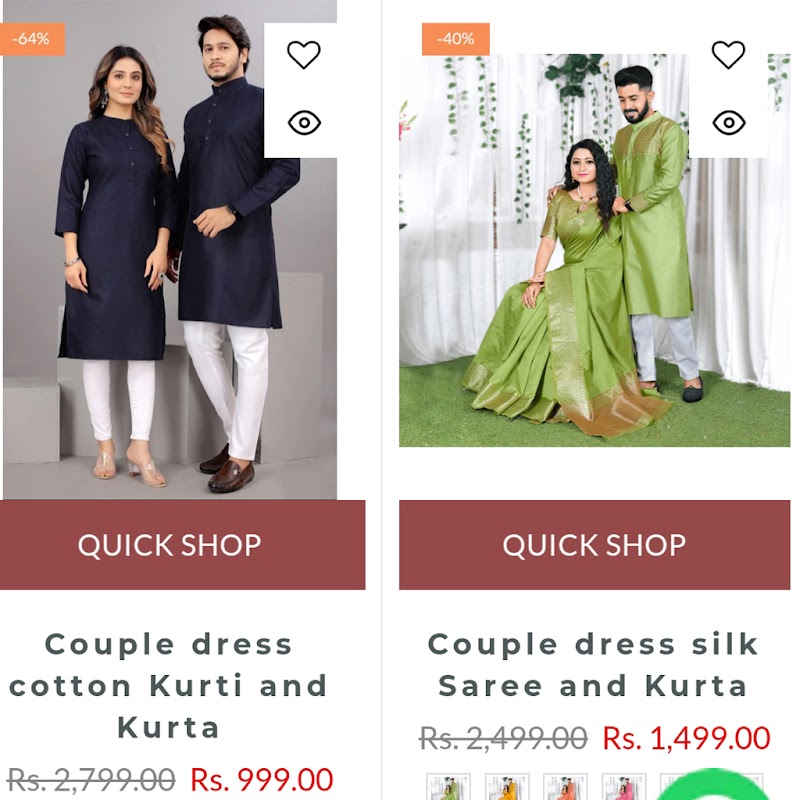
Task: Click the -64% discount badge
Action: [32, 39]
